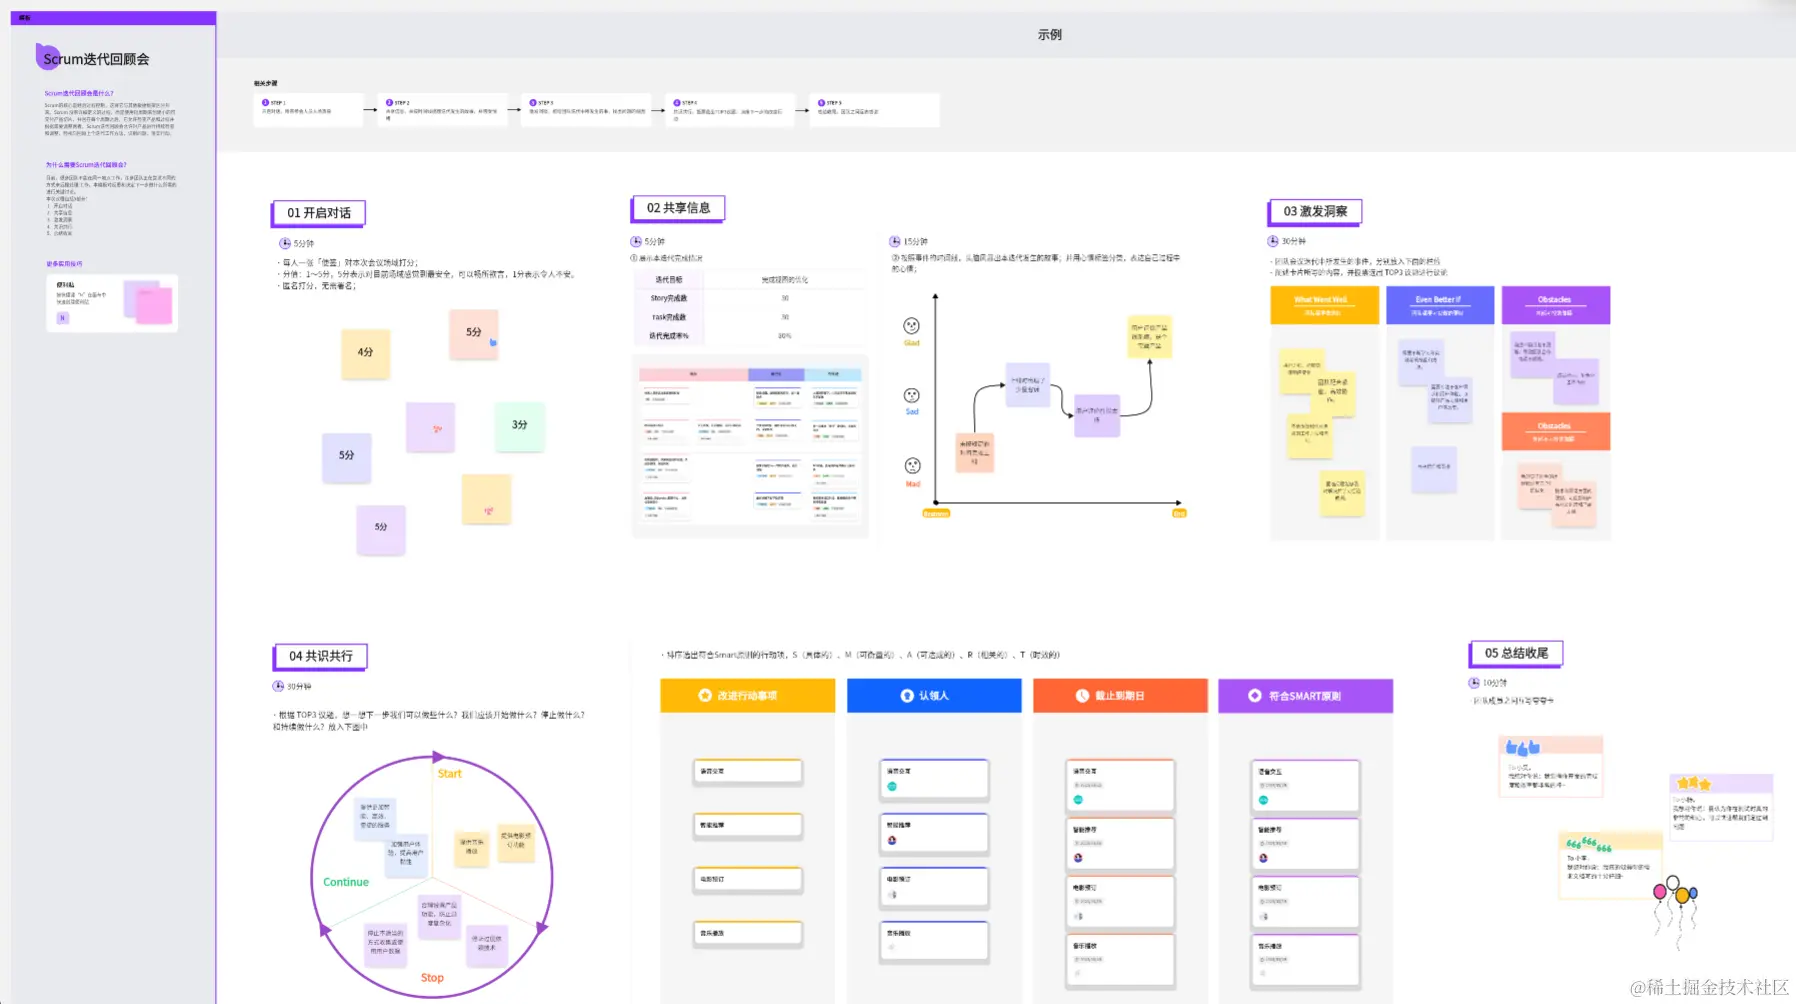Click the clock icon under 04 共识共行

[278, 686]
